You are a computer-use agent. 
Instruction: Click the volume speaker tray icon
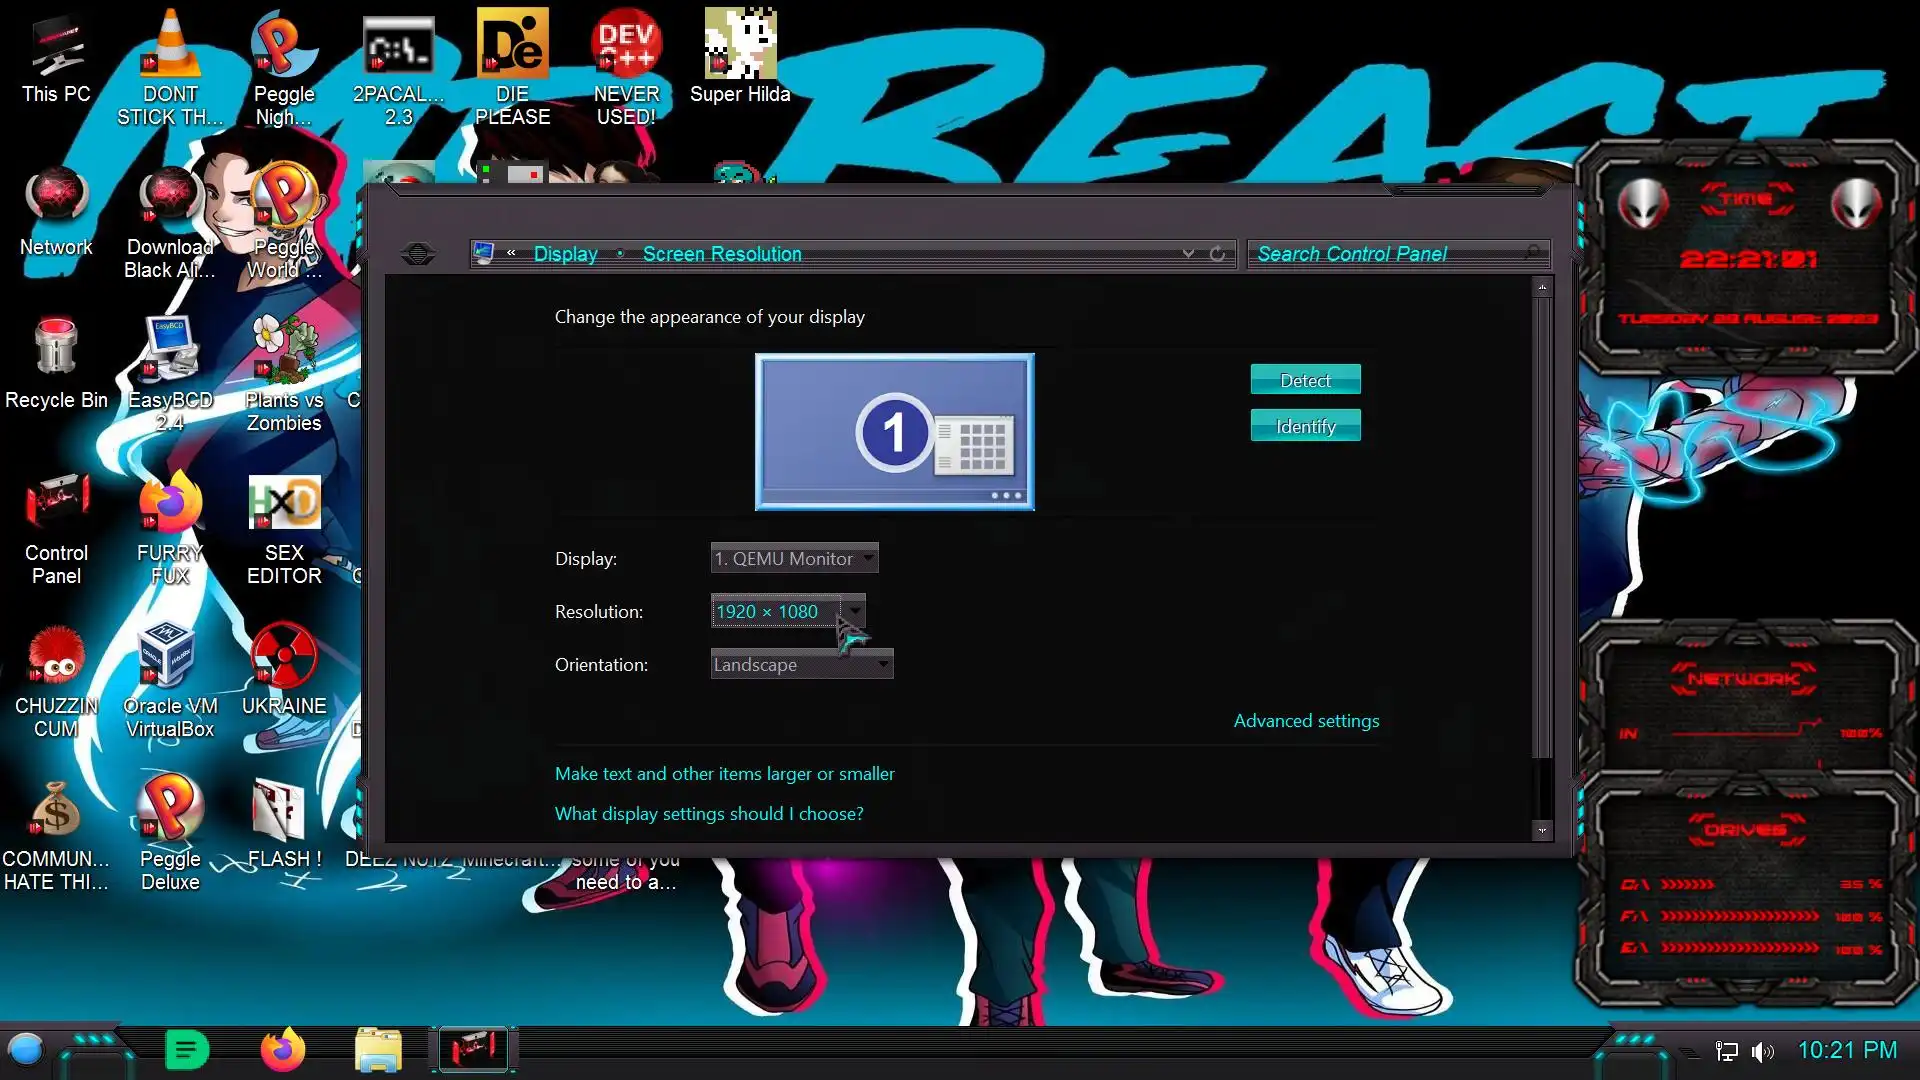tap(1762, 1051)
